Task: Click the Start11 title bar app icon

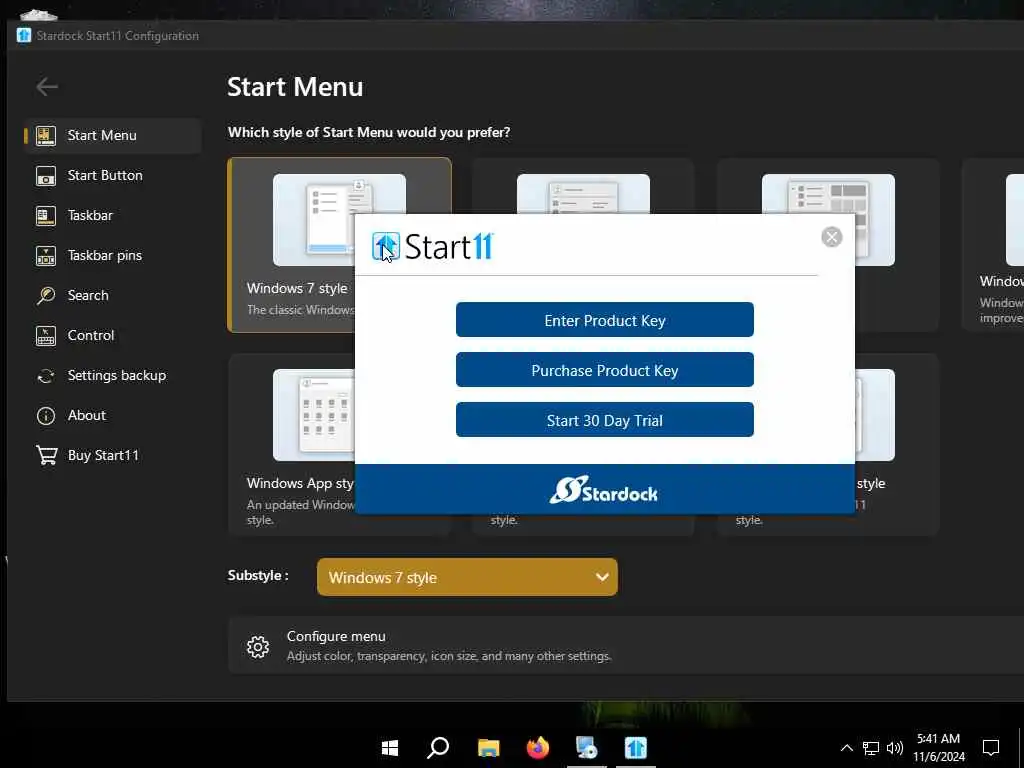Action: coord(24,35)
